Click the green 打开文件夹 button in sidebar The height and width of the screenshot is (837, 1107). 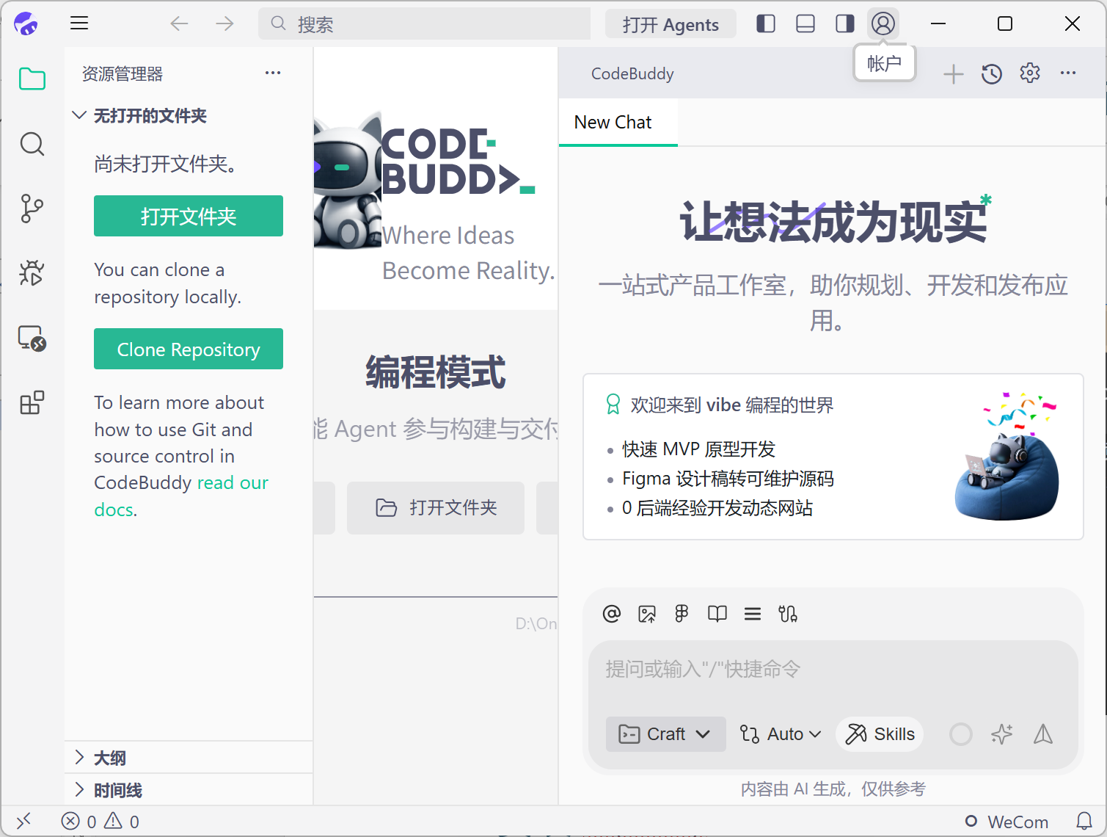[x=189, y=216]
